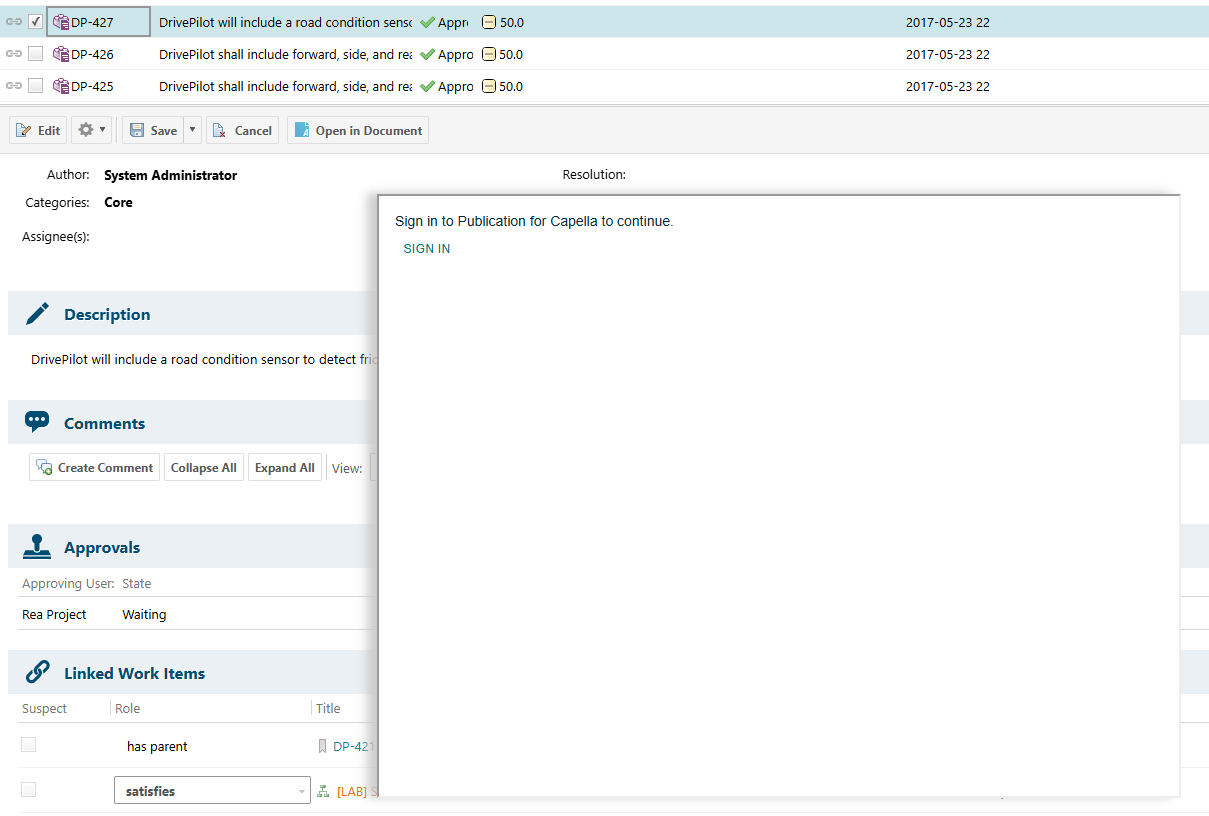
Task: Click the stamp icon of the Approvals section
Action: pos(37,547)
